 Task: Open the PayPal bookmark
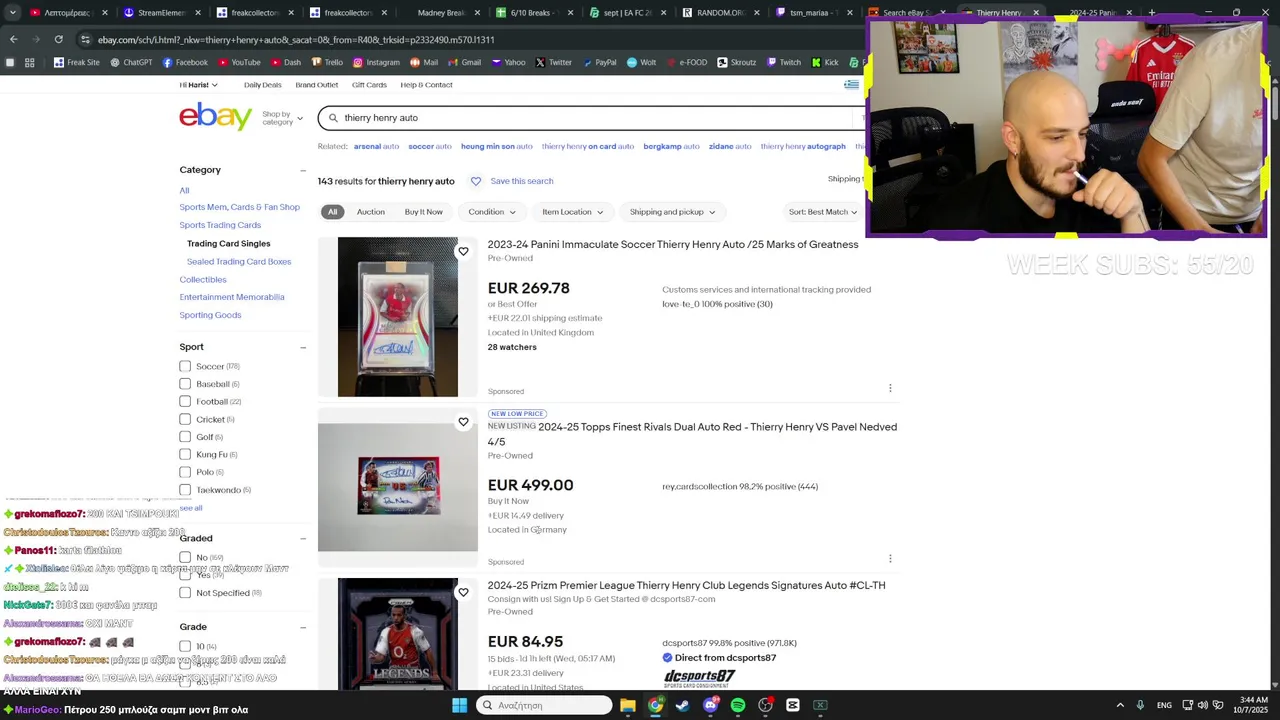598,62
